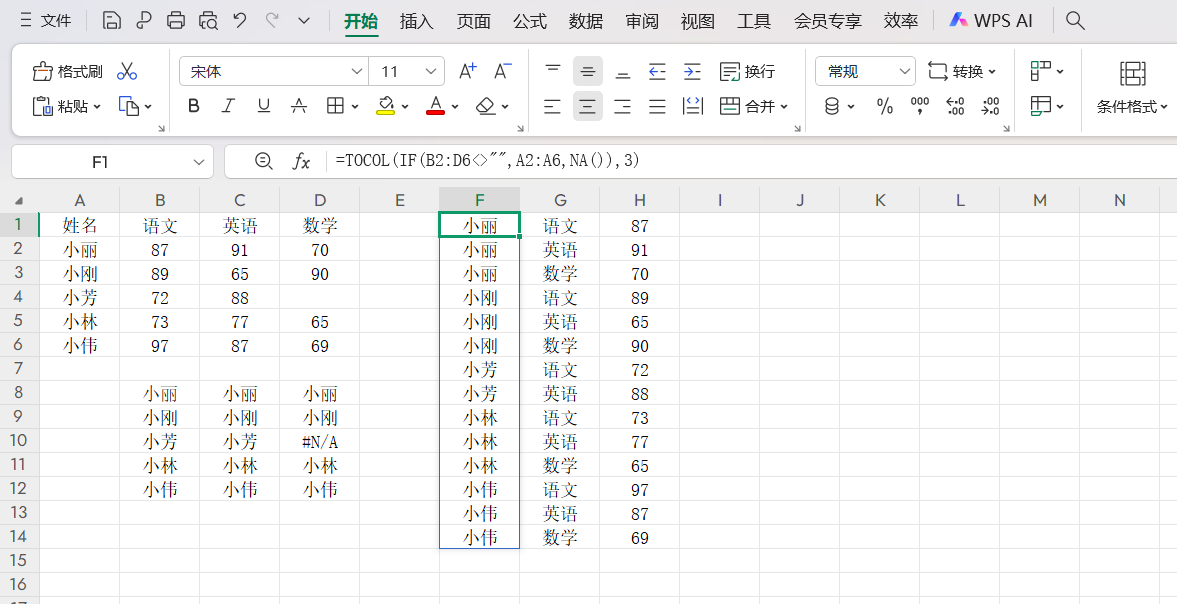Expand the font size 11 dropdown
The image size is (1177, 604).
tap(431, 72)
